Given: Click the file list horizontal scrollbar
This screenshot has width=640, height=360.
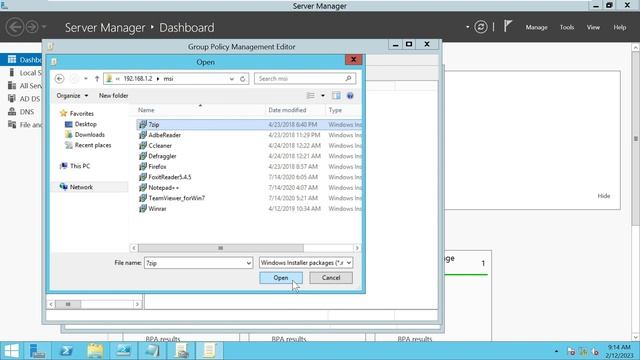Looking at the screenshot, I should tap(220, 248).
